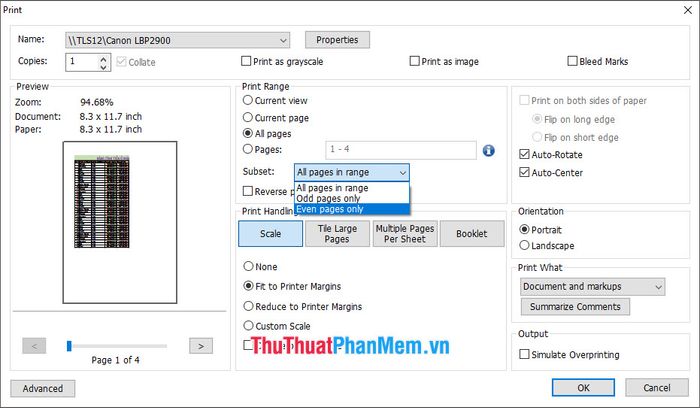Select Current page print range

248,117
